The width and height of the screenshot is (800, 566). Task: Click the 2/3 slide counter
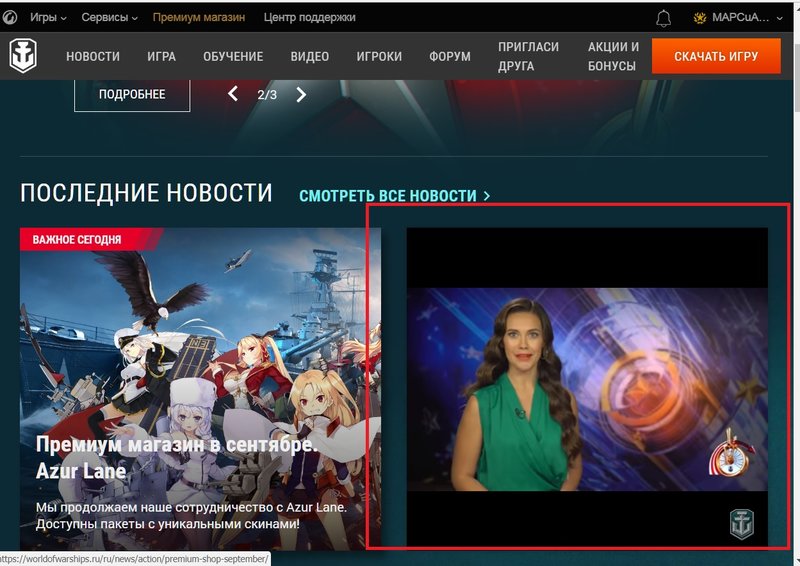[267, 95]
